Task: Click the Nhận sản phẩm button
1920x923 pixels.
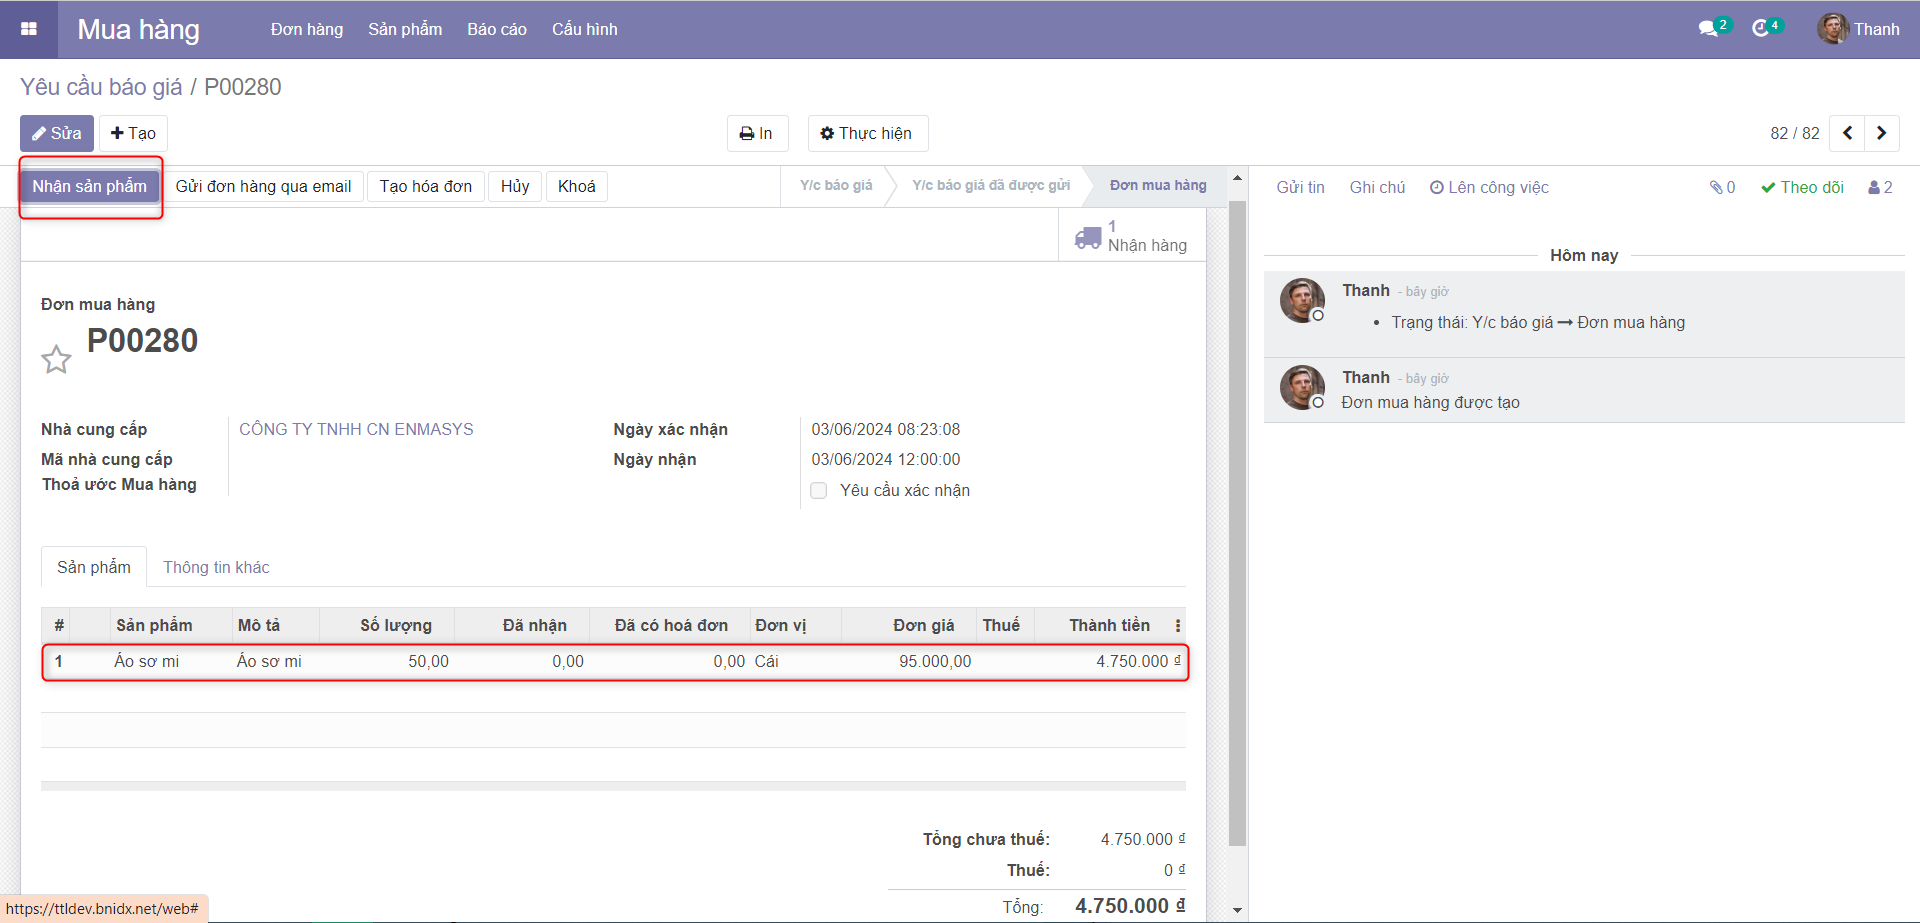Action: (90, 186)
